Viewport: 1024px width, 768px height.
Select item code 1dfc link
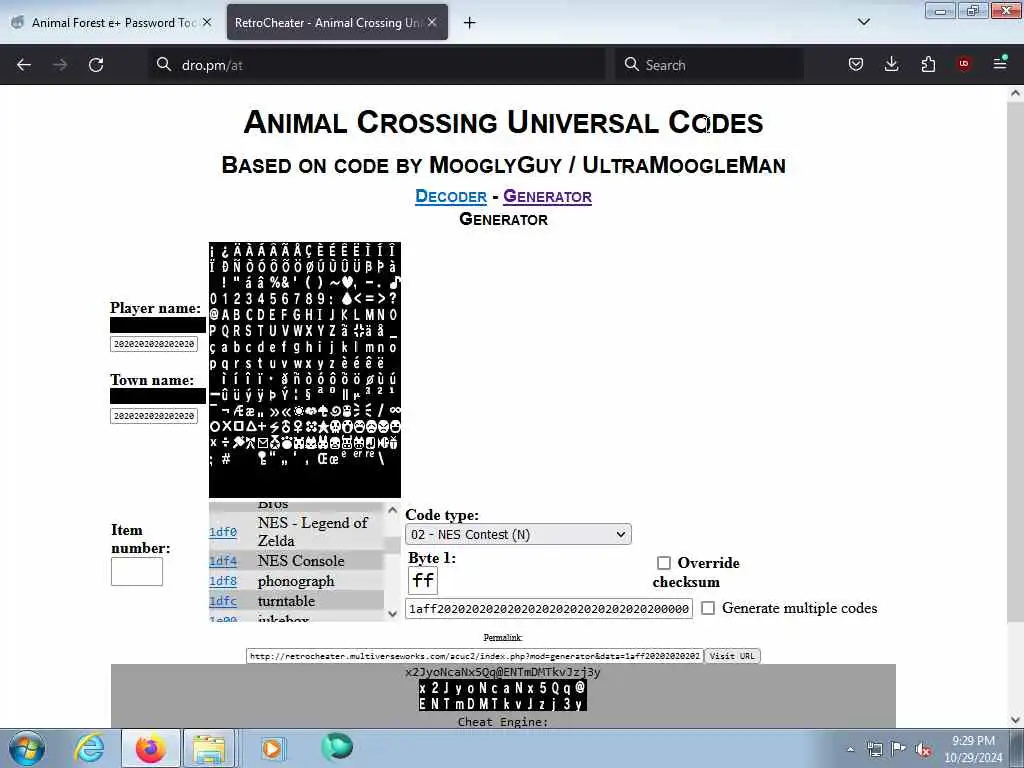coord(223,601)
